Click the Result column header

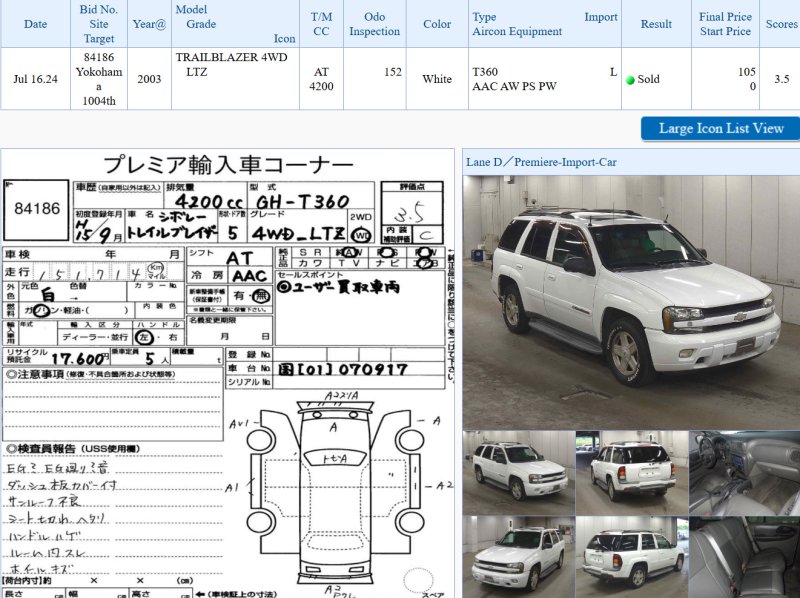pyautogui.click(x=656, y=24)
